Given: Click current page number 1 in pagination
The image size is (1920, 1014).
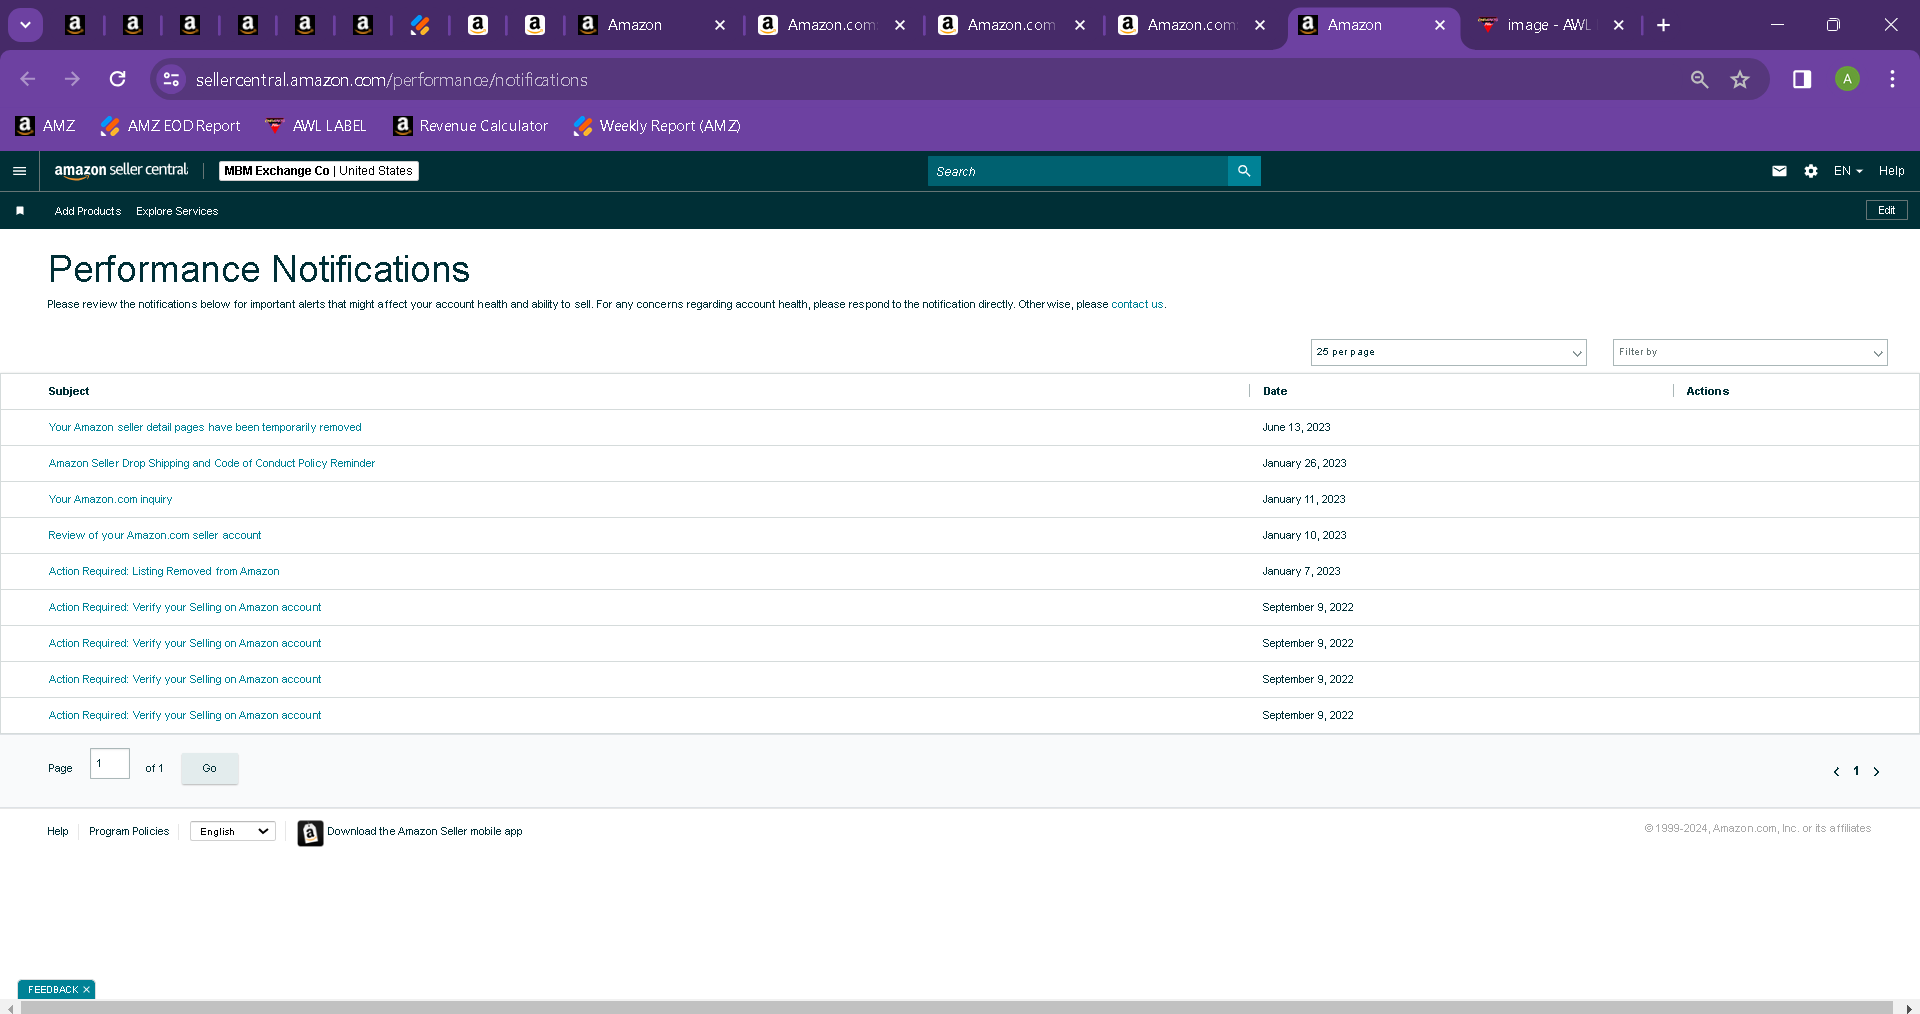Looking at the screenshot, I should tap(1856, 771).
